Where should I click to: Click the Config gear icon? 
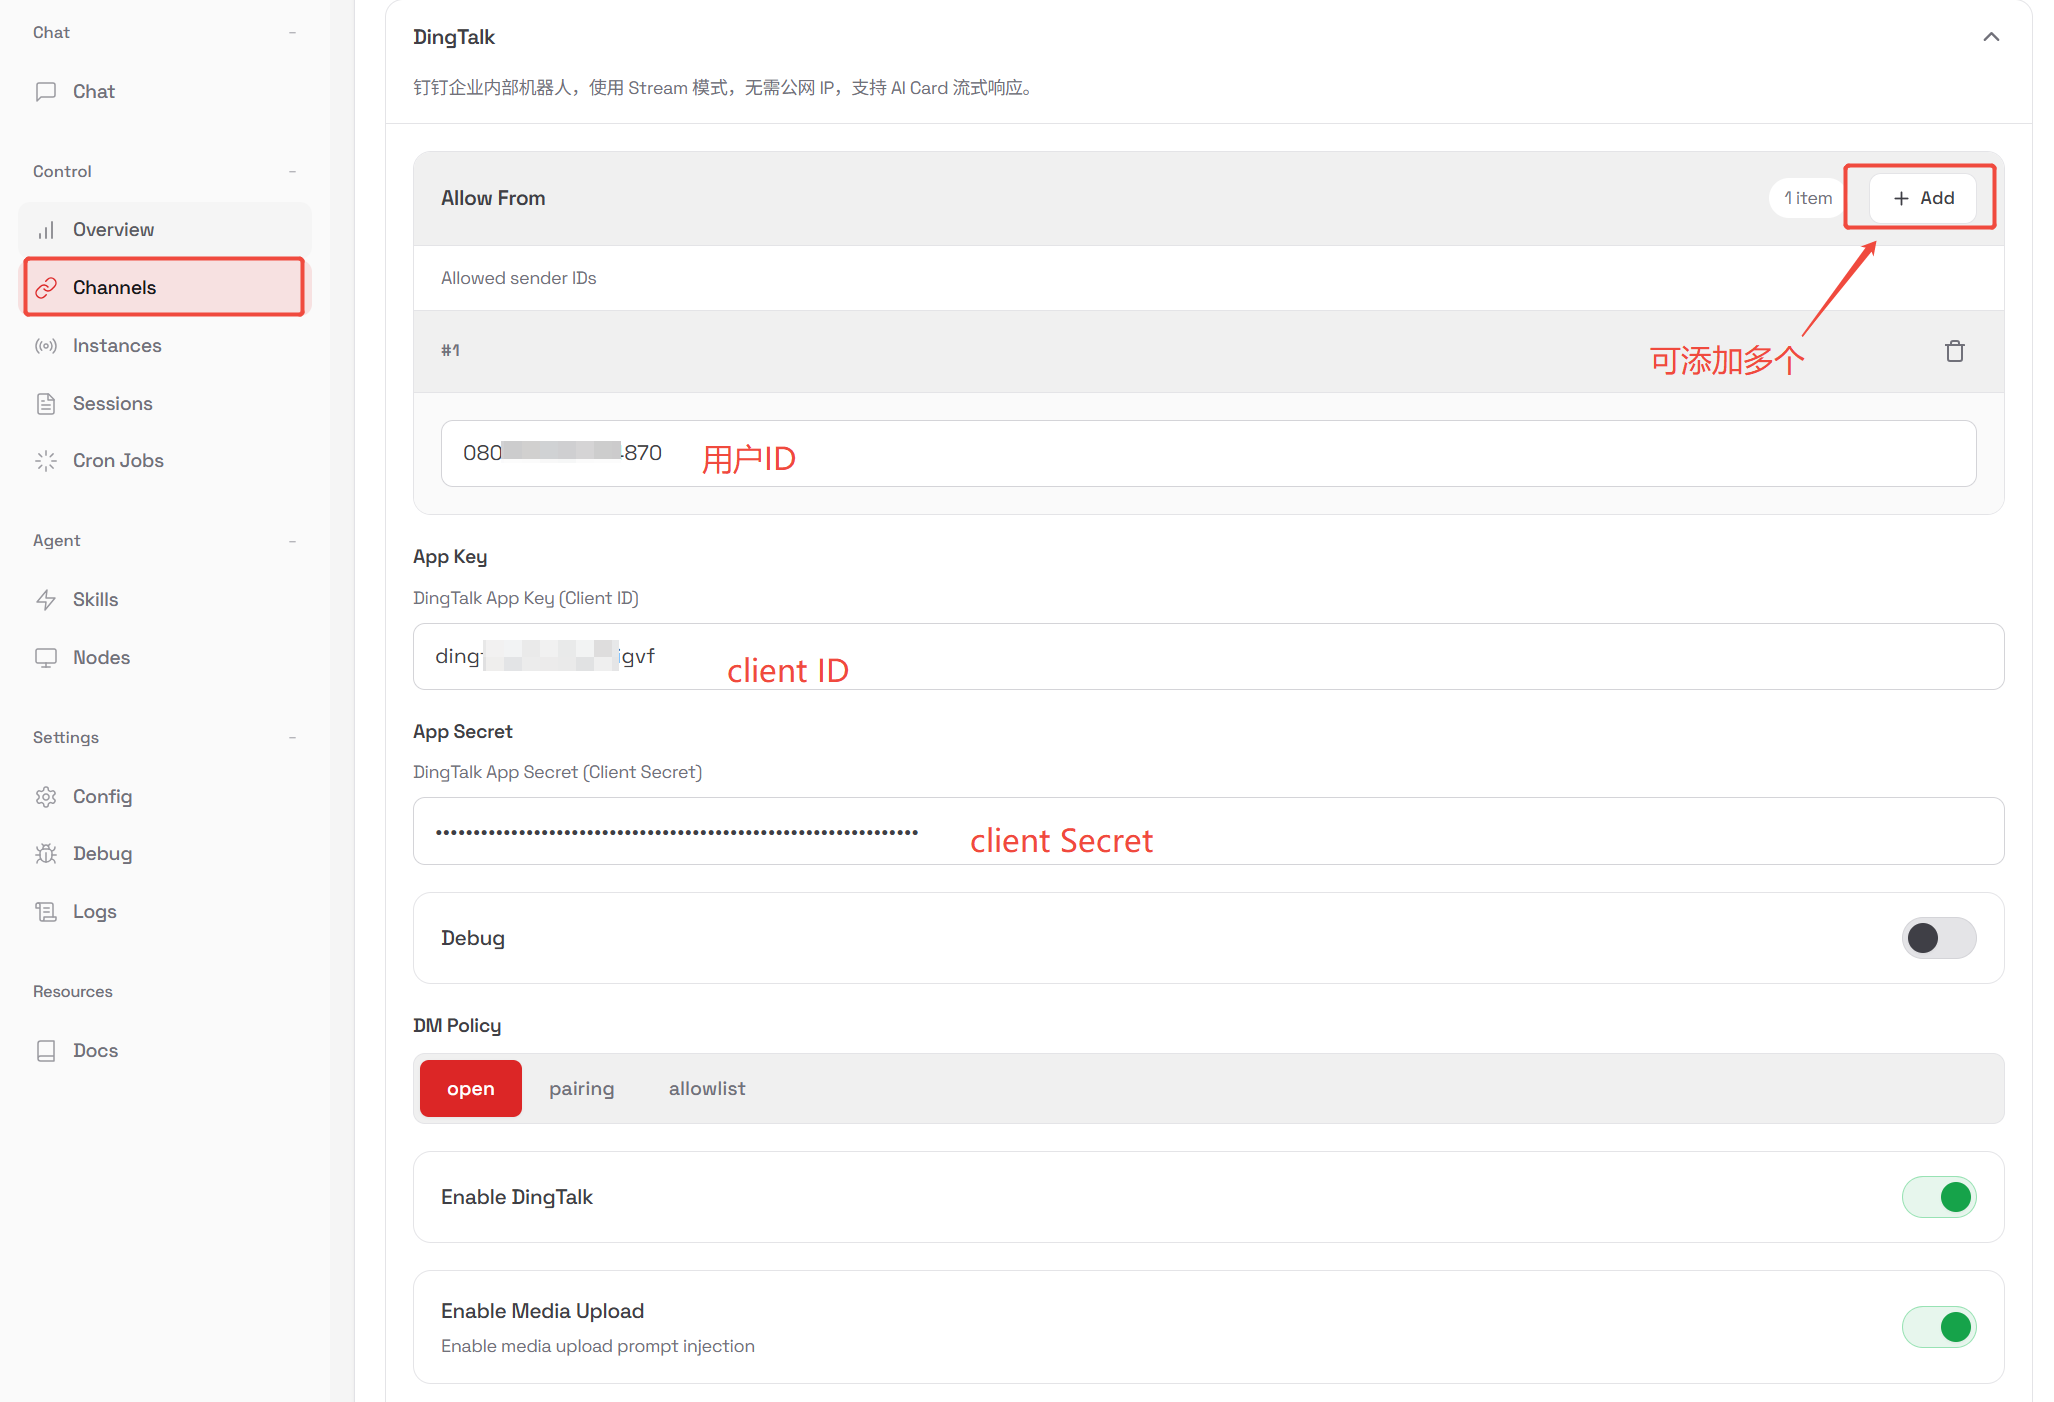pyautogui.click(x=46, y=797)
